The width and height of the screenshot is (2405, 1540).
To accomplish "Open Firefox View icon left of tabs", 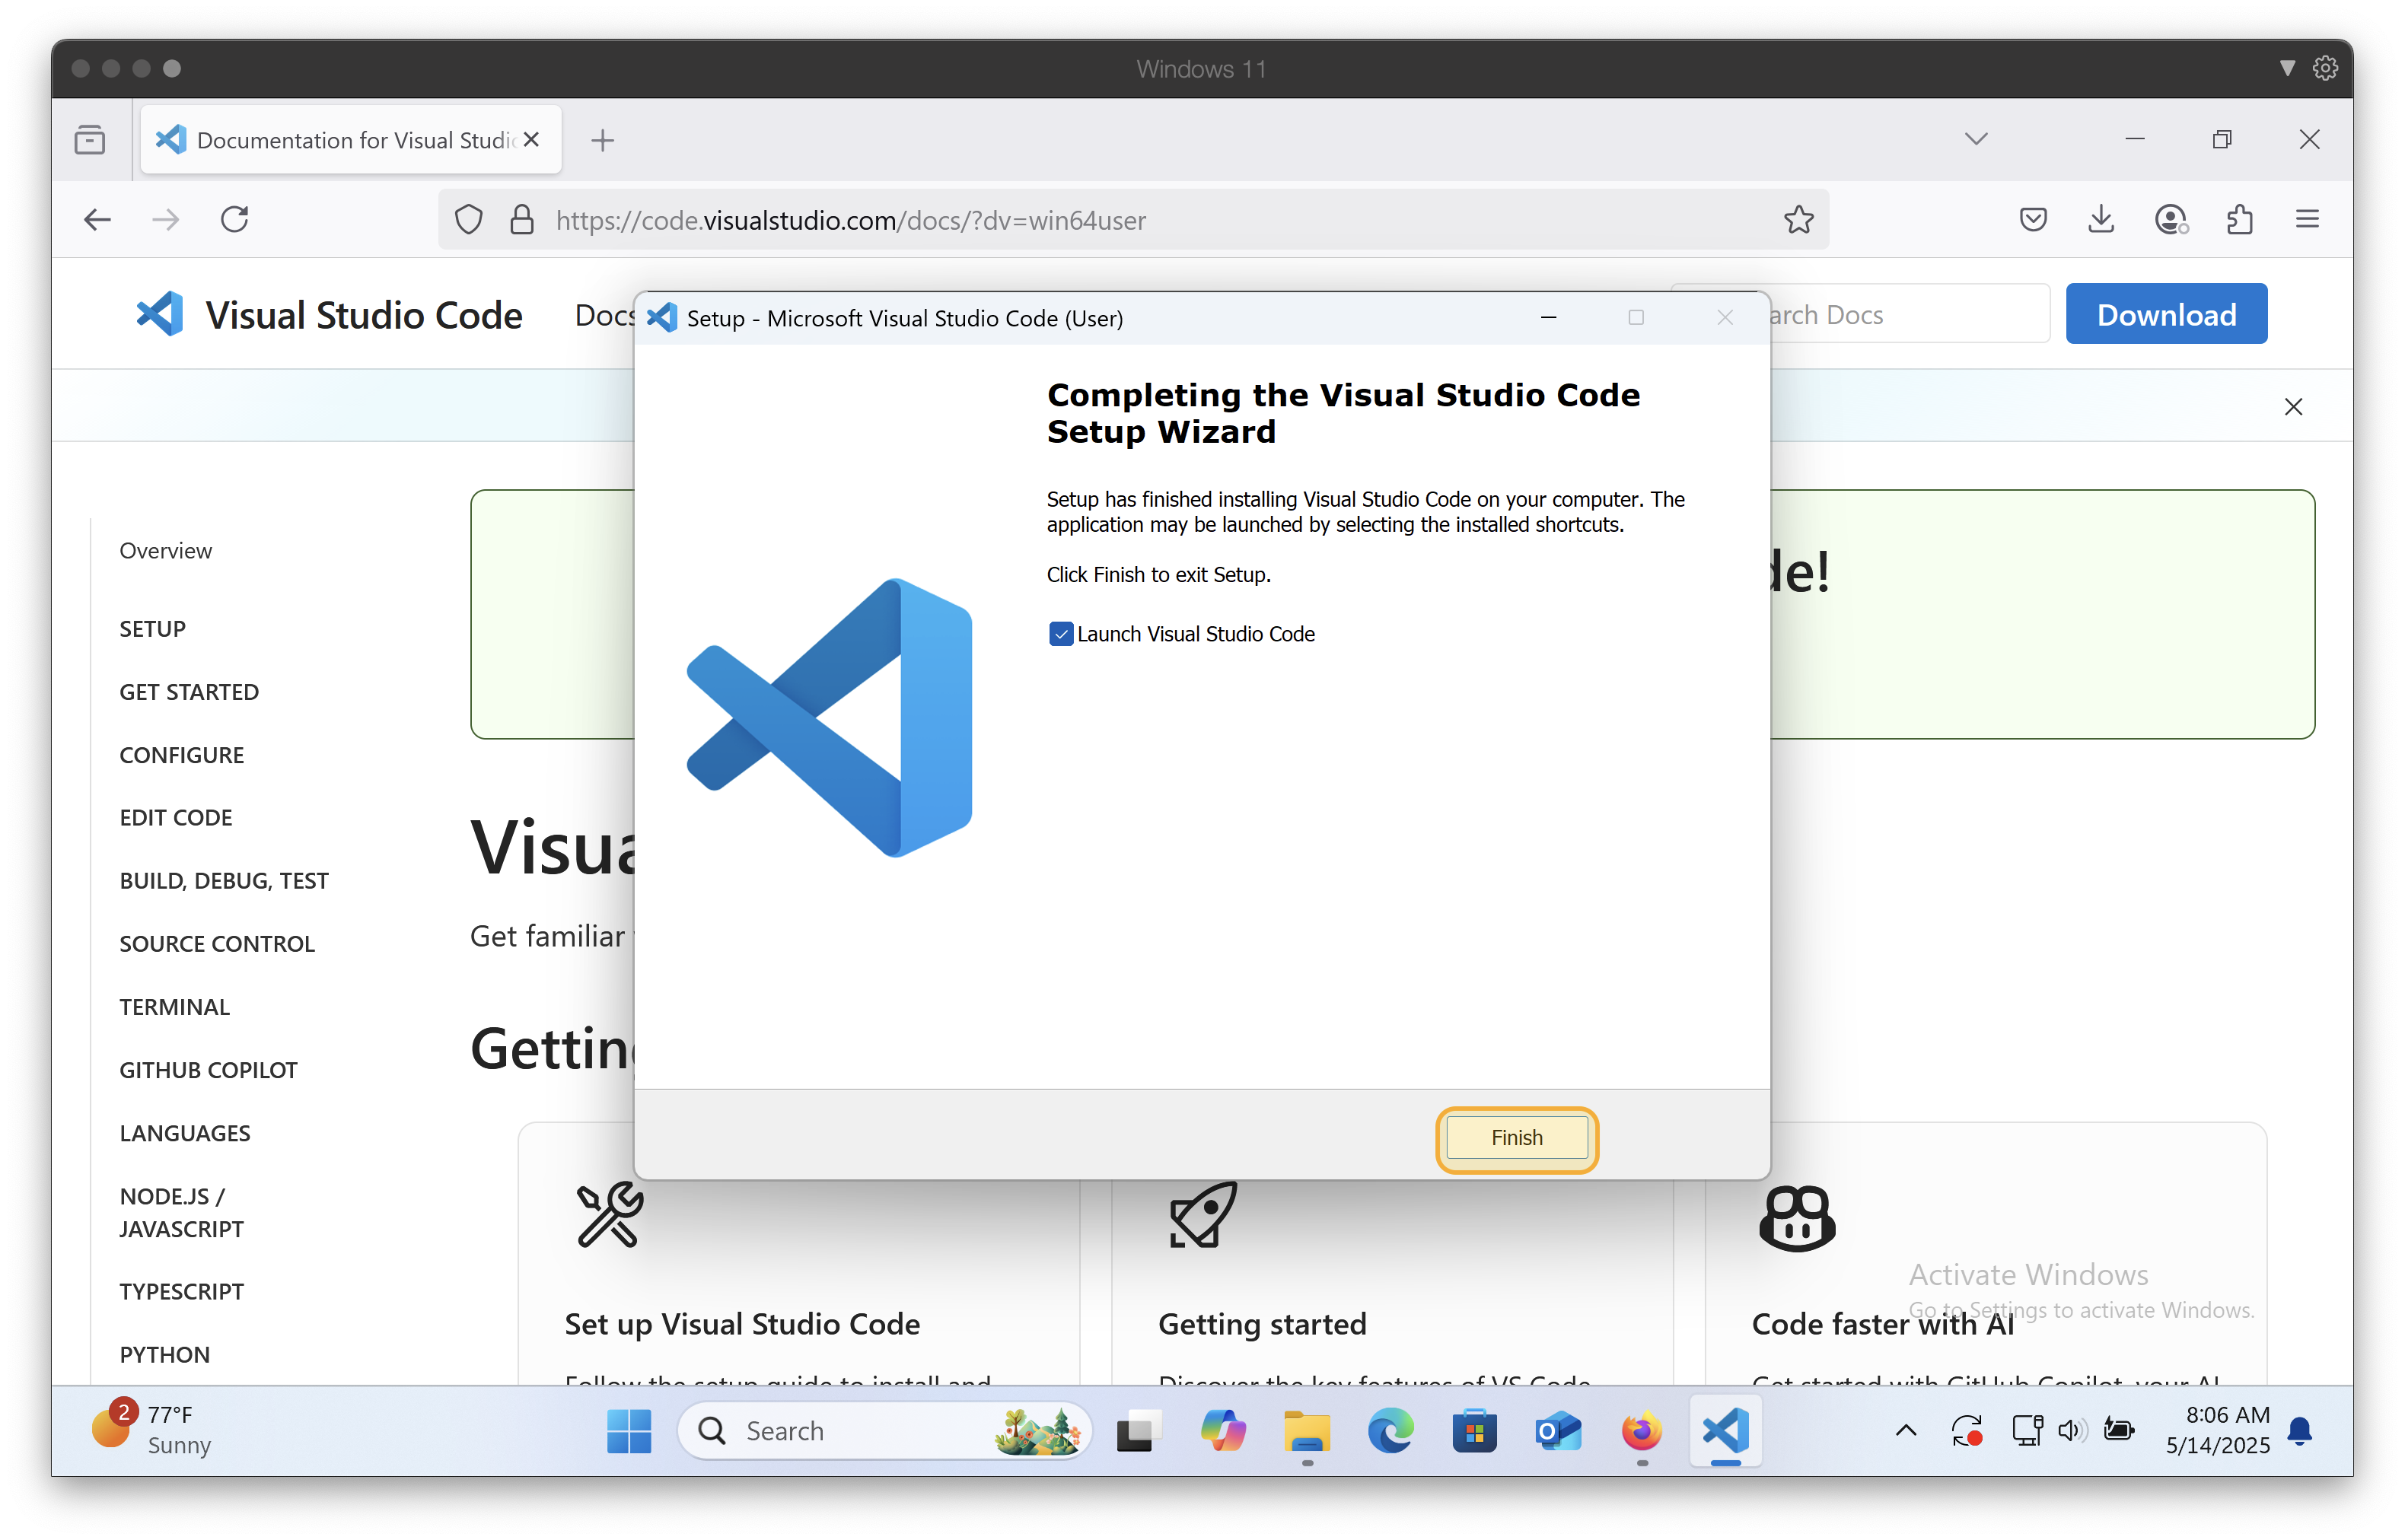I will (90, 140).
